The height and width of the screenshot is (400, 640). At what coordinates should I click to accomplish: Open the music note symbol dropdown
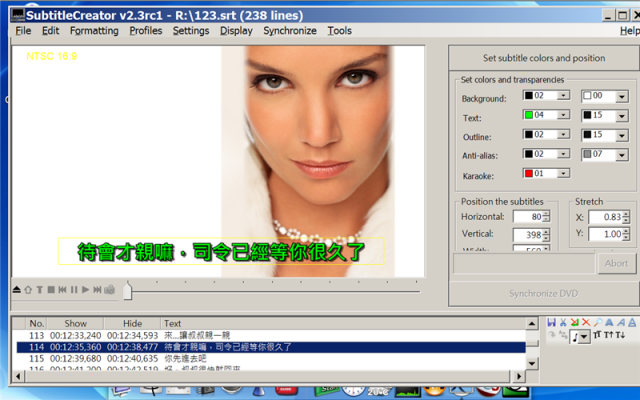pyautogui.click(x=584, y=337)
